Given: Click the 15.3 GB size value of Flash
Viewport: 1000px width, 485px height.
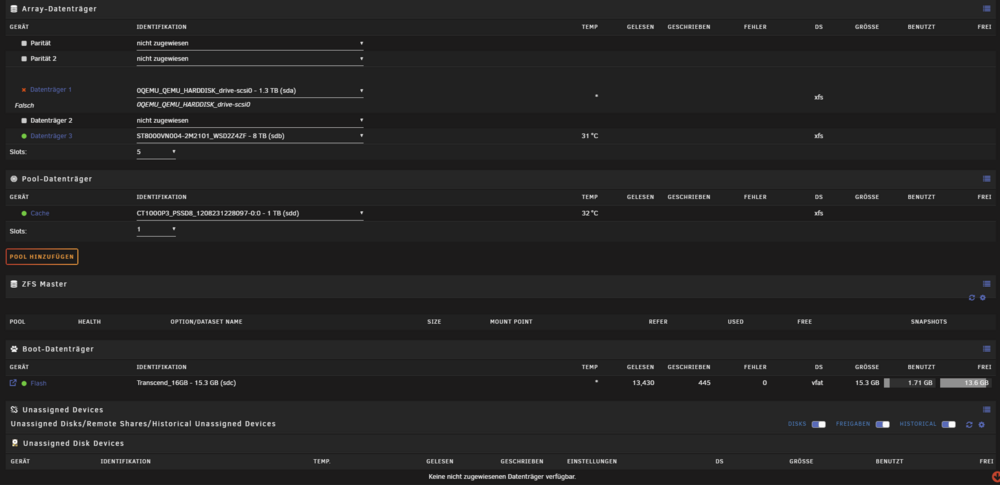Looking at the screenshot, I should (867, 383).
